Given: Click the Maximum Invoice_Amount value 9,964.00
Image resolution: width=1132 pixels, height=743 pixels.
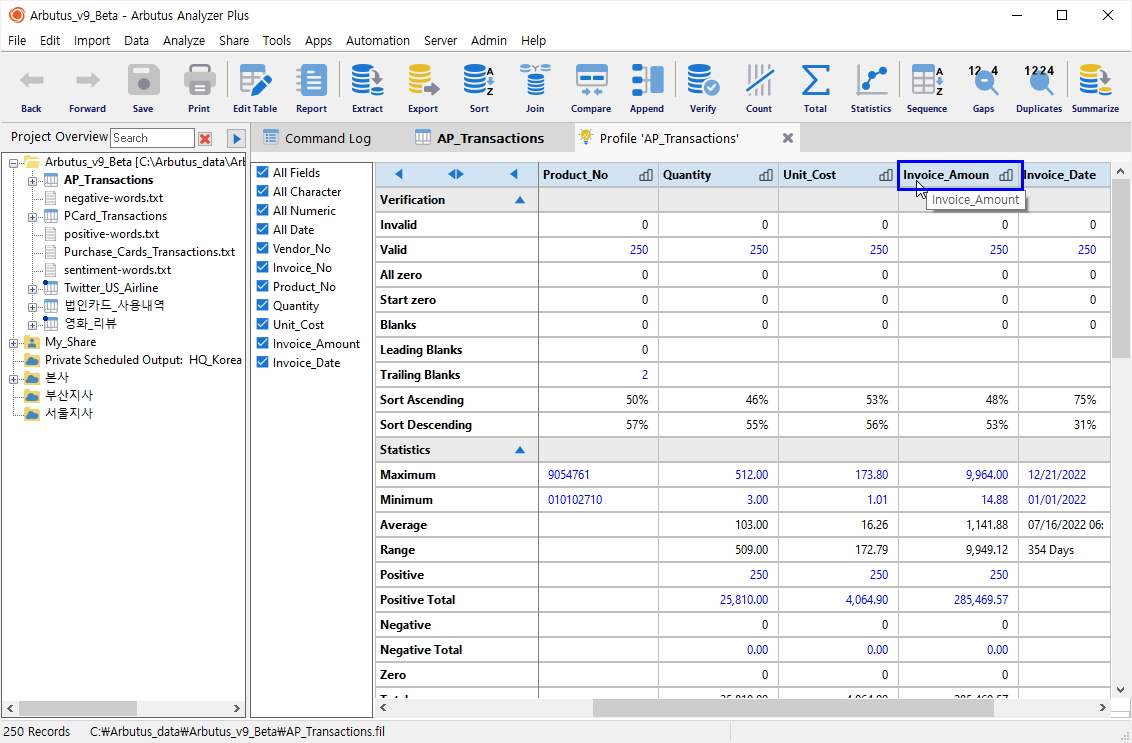Looking at the screenshot, I should point(986,474).
